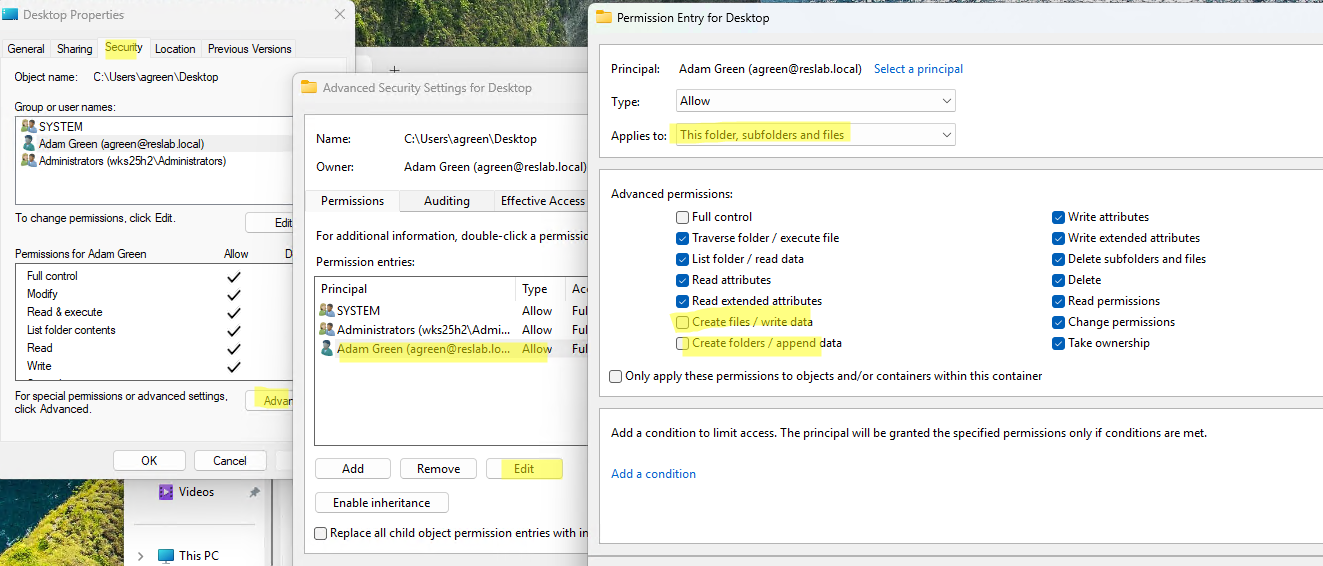The width and height of the screenshot is (1323, 566).
Task: Switch to General tab in Desktop Properties
Action: coord(26,49)
